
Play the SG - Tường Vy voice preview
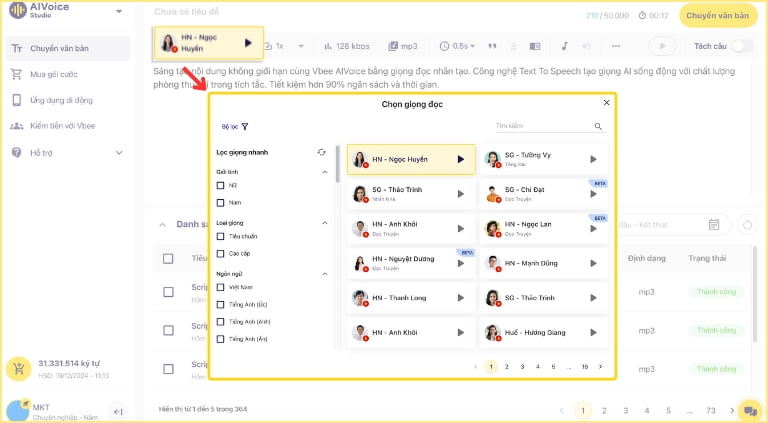click(x=593, y=159)
